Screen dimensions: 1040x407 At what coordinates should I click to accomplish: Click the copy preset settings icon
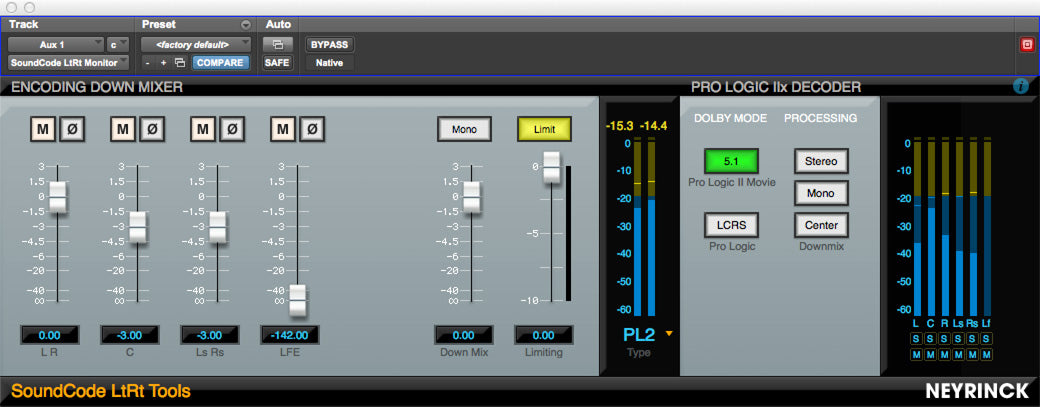pyautogui.click(x=180, y=63)
